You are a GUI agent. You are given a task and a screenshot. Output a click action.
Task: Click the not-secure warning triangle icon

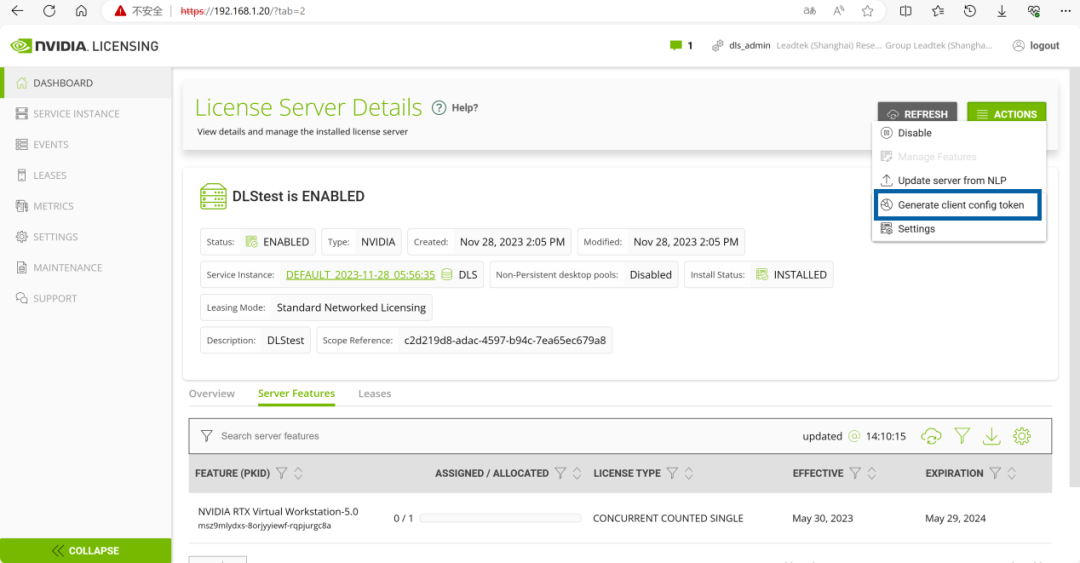point(121,11)
